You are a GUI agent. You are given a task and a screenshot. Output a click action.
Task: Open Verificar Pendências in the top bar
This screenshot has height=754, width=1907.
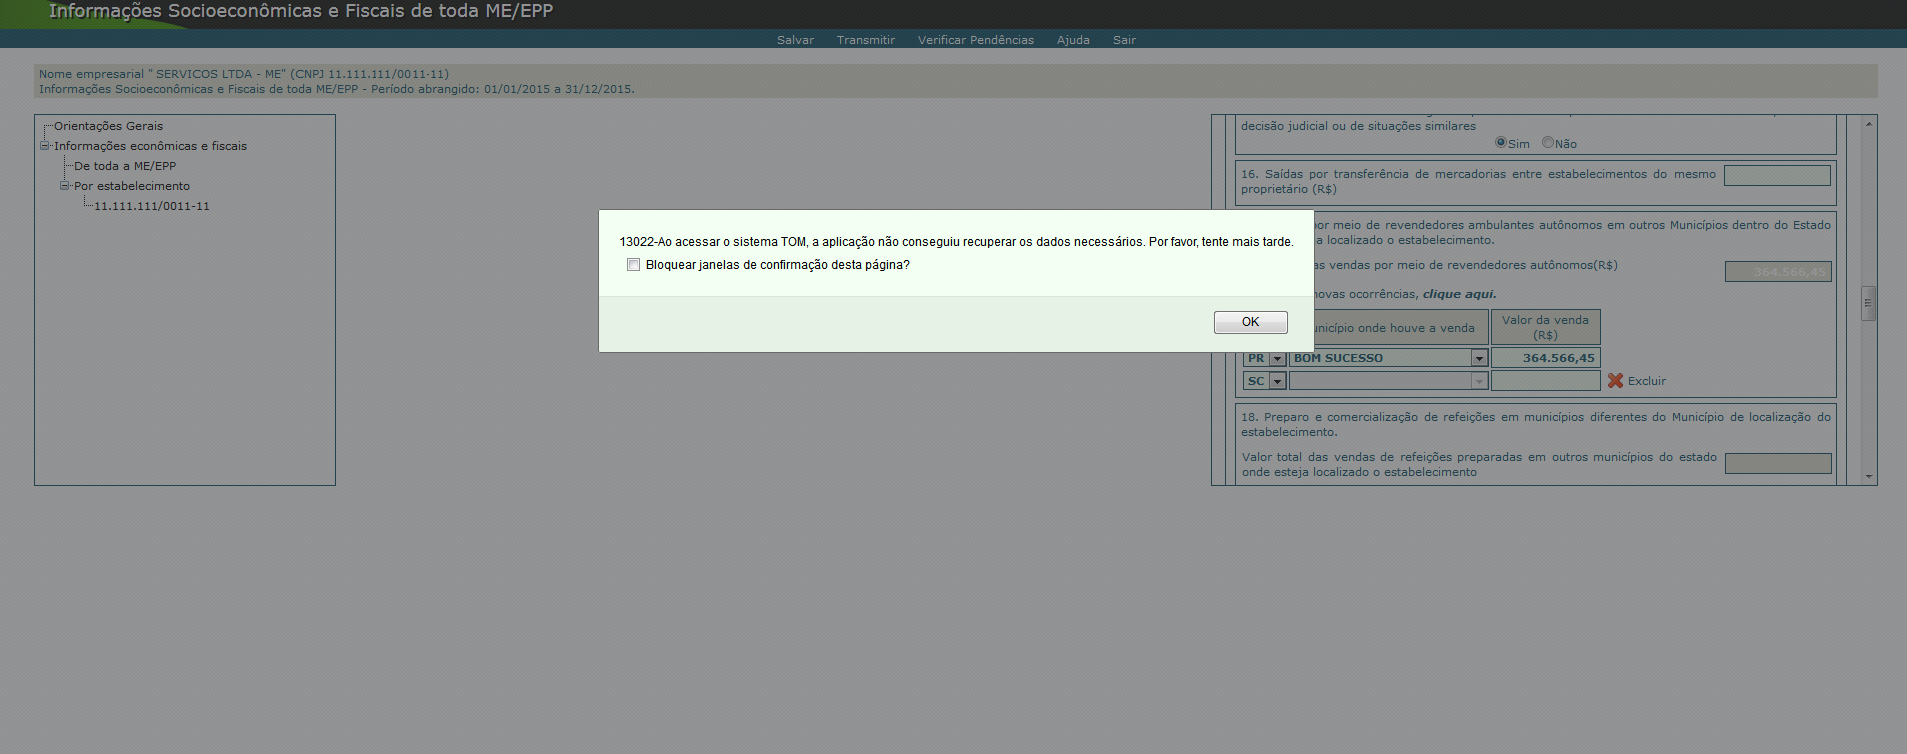pyautogui.click(x=975, y=40)
